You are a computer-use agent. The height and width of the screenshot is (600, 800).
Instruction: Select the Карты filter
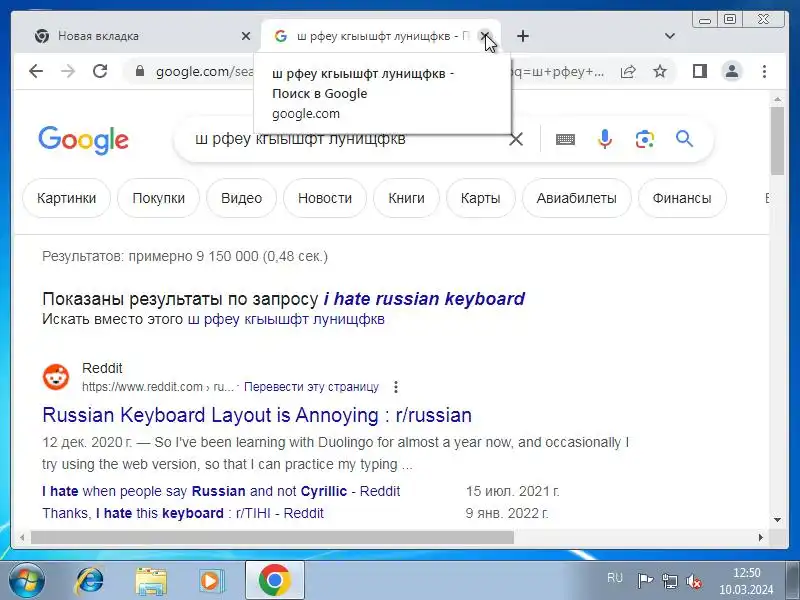click(x=481, y=198)
